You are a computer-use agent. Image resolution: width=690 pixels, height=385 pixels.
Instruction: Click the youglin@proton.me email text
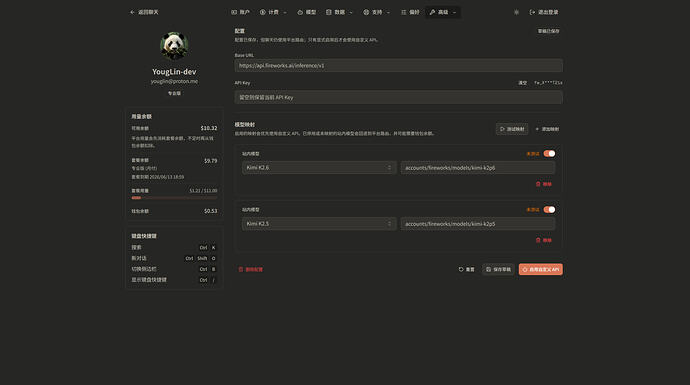pos(174,81)
